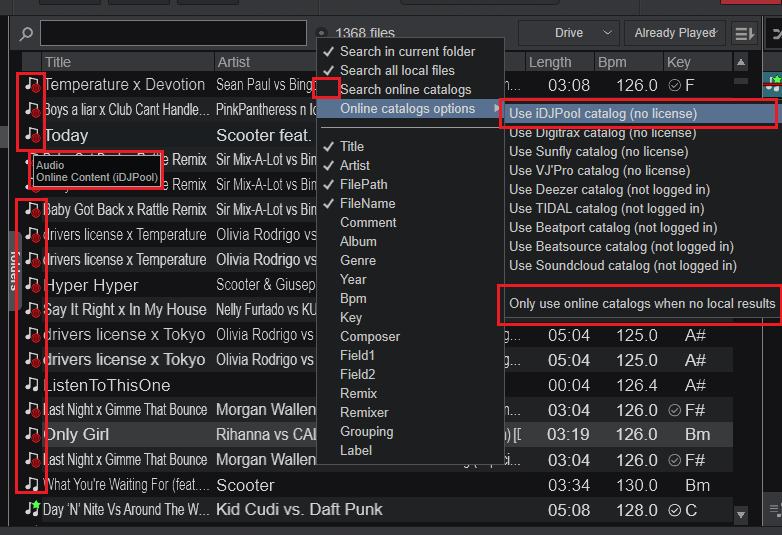Open search options dot button beside search box

[x=322, y=33]
